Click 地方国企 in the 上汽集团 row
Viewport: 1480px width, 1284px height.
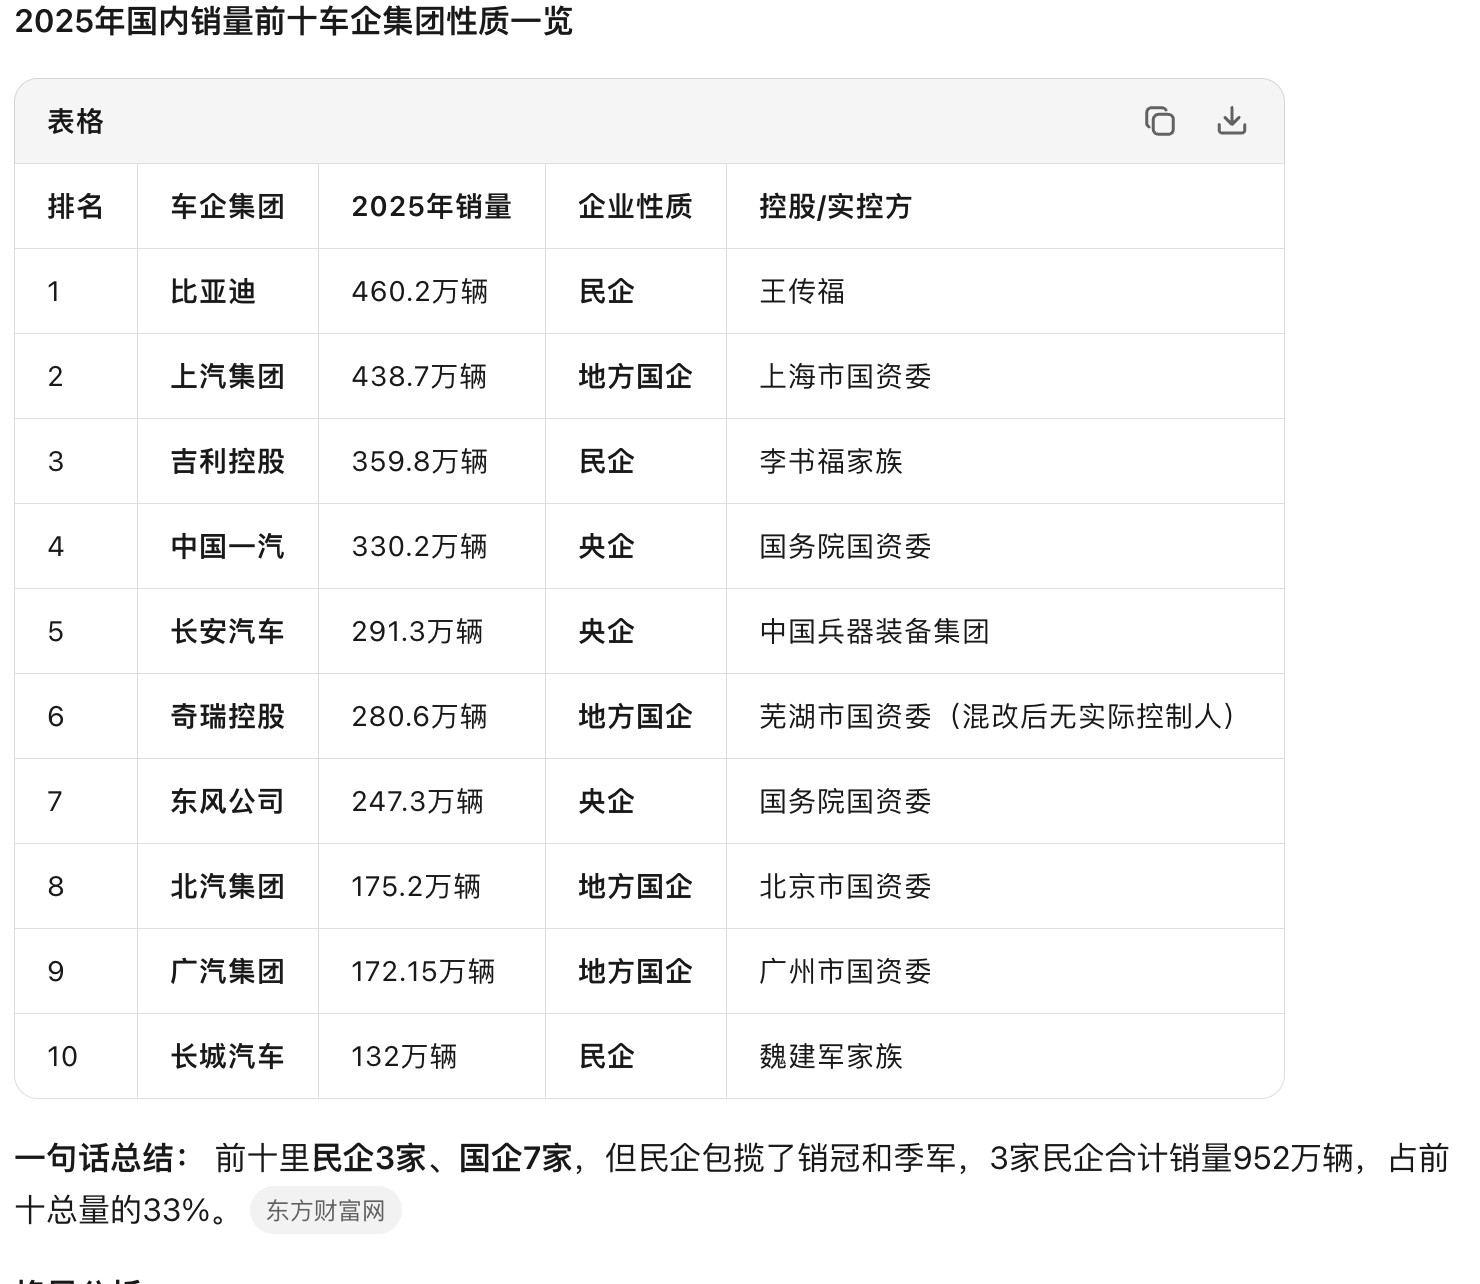tap(636, 376)
